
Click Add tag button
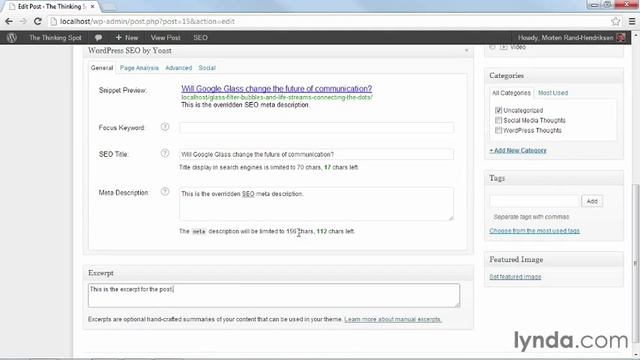coord(592,201)
